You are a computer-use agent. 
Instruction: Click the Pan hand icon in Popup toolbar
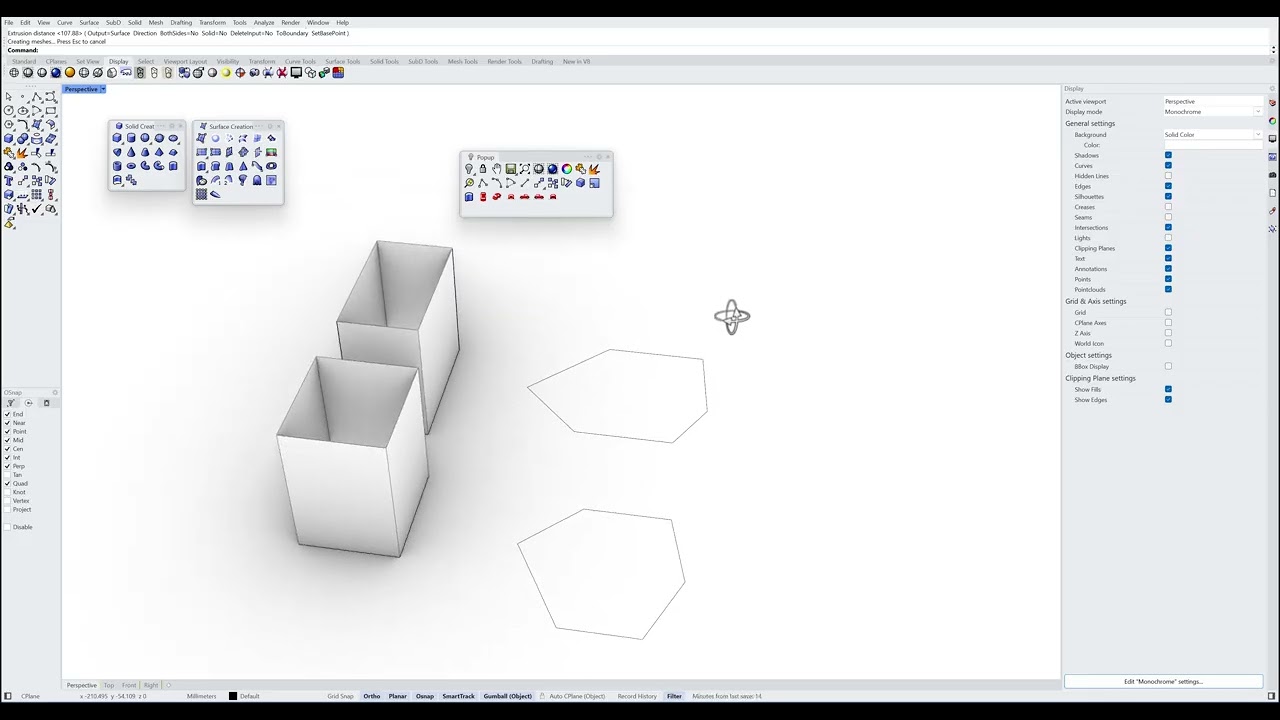(496, 169)
